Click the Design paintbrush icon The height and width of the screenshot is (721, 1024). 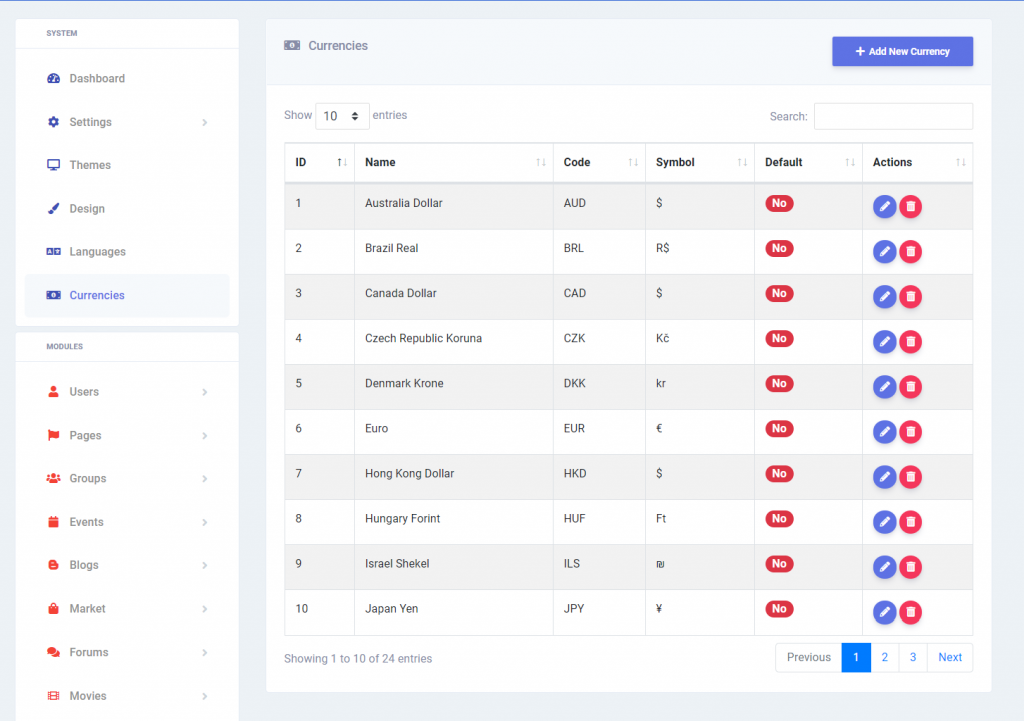[x=54, y=208]
